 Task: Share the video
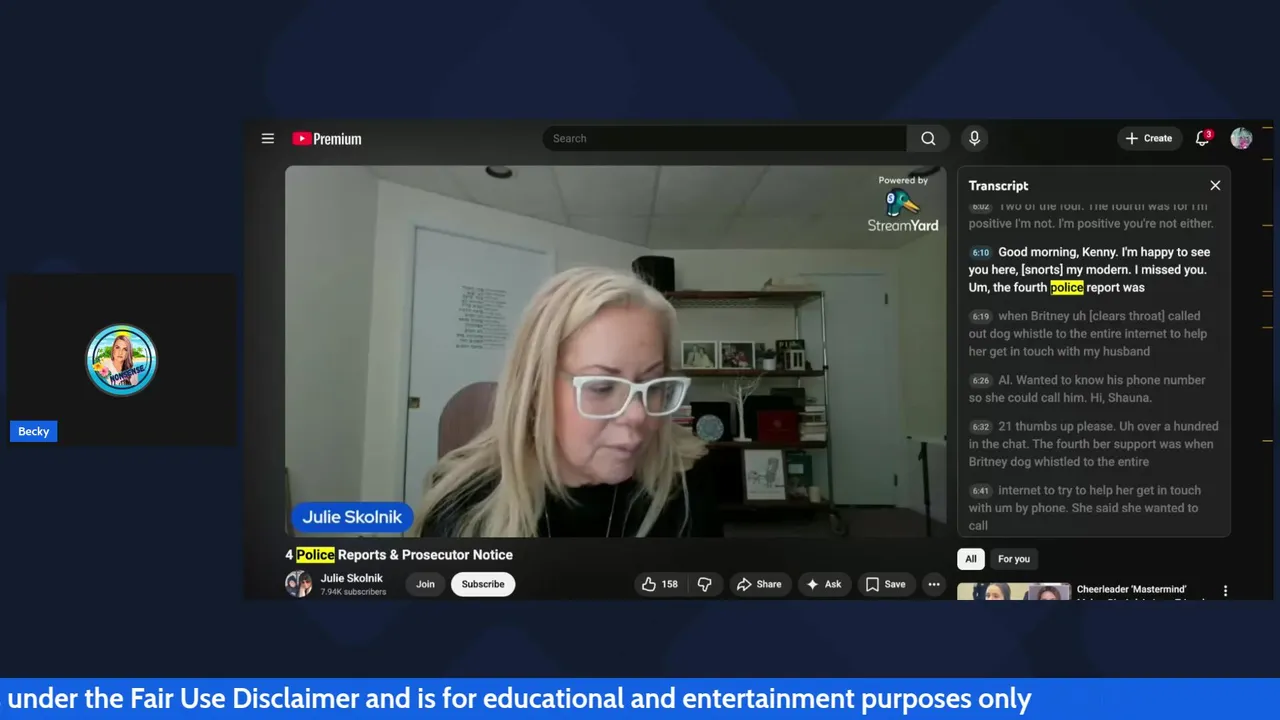click(x=759, y=584)
